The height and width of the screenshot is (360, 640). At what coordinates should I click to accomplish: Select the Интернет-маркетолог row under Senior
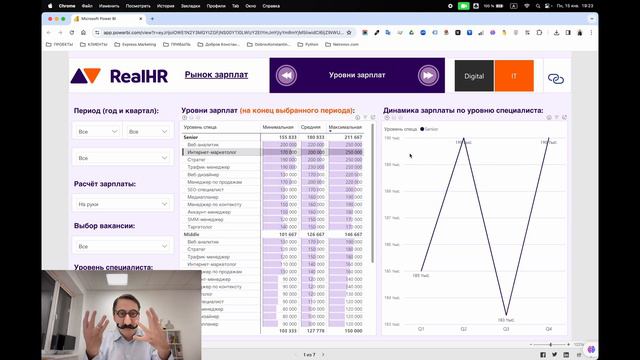click(x=273, y=152)
